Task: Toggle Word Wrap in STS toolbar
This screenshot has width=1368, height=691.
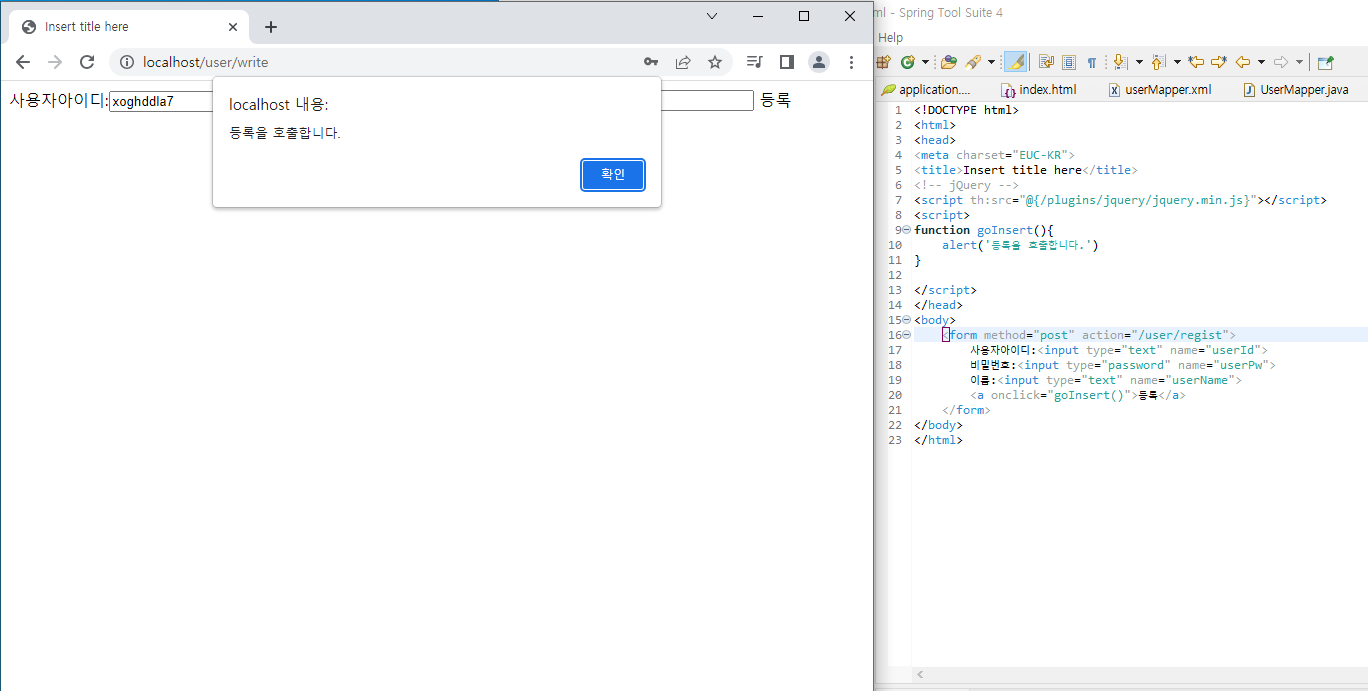Action: coord(1047,62)
